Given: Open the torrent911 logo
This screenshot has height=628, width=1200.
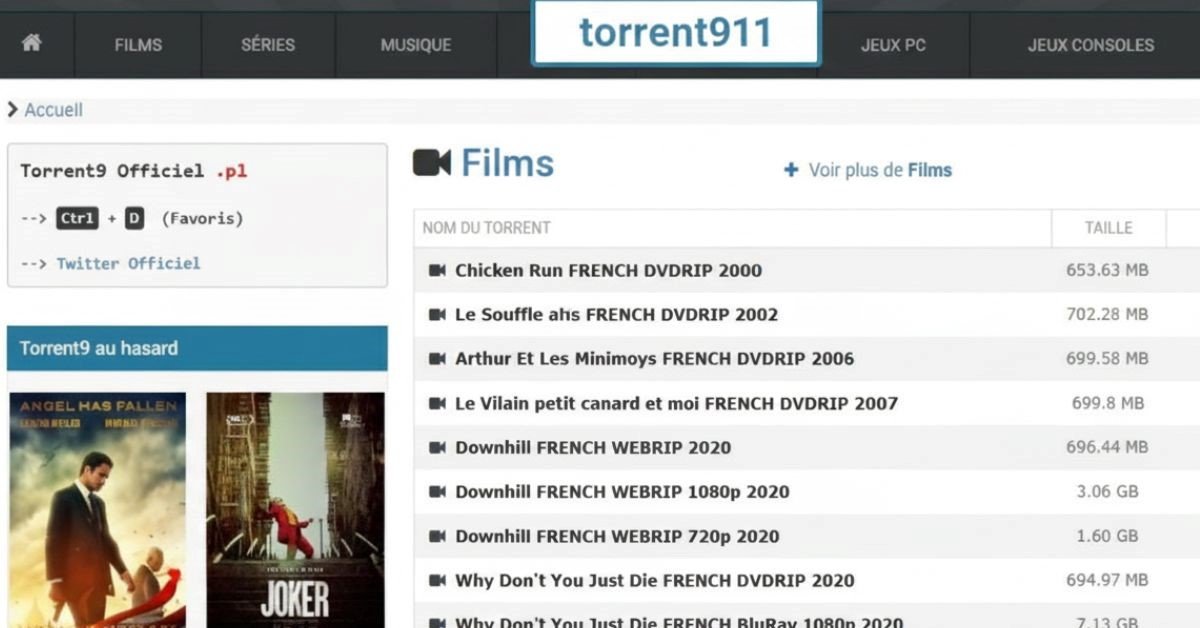Looking at the screenshot, I should pos(675,33).
